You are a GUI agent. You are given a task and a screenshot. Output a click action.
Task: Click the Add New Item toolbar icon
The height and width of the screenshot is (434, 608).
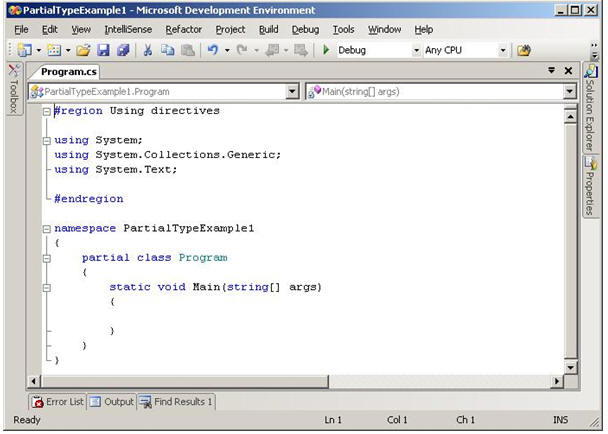point(54,50)
